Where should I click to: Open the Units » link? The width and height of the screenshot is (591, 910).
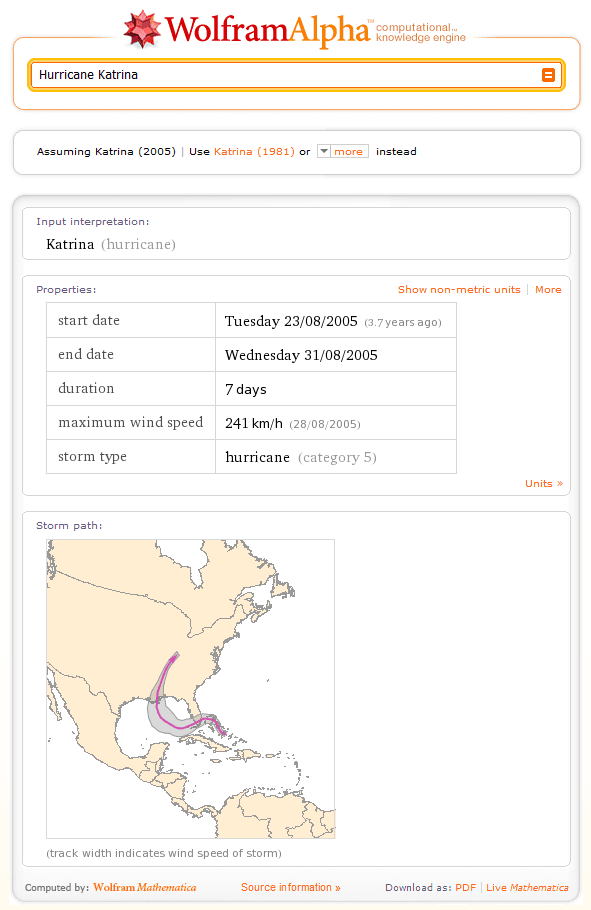(x=544, y=483)
